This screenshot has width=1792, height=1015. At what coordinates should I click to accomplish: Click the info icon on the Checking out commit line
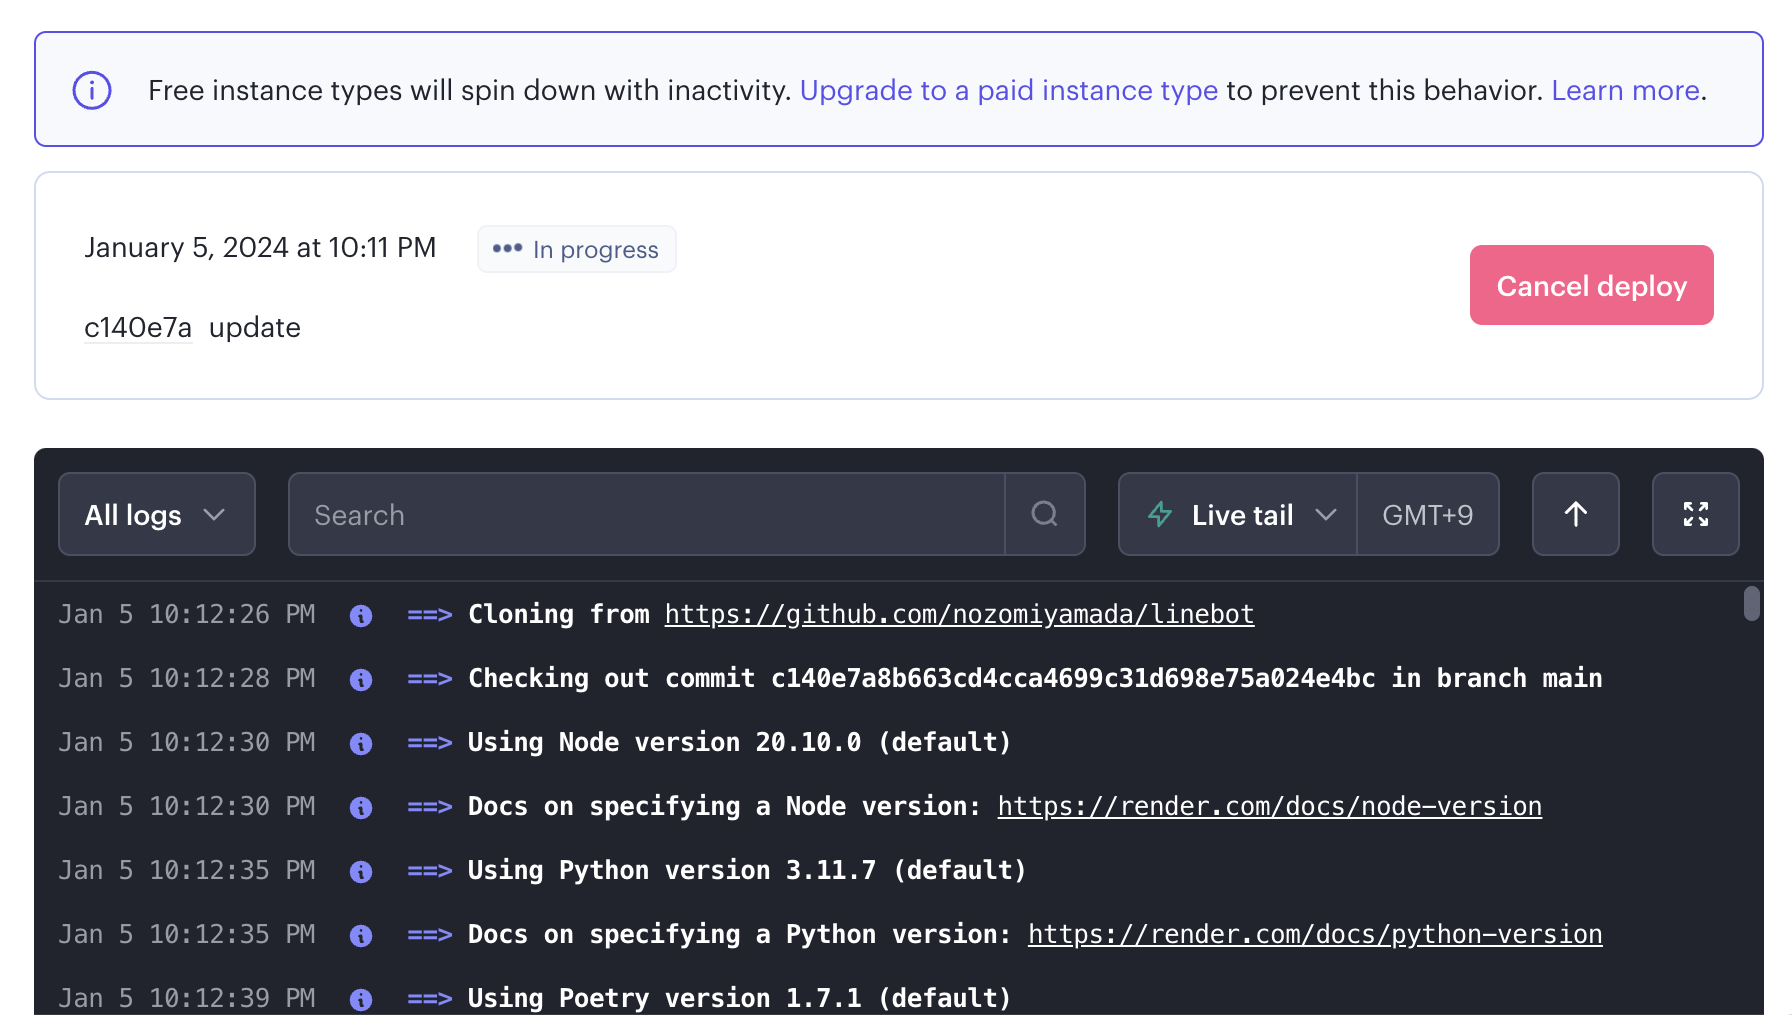tap(361, 679)
